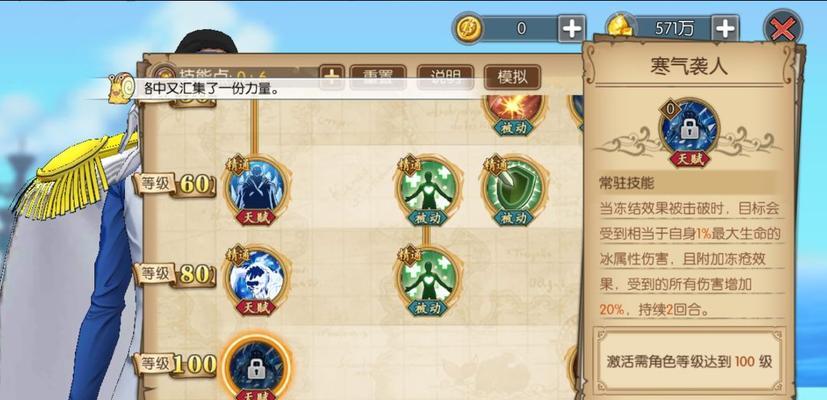
Task: Add skill points with the plus button
Action: tap(332, 78)
